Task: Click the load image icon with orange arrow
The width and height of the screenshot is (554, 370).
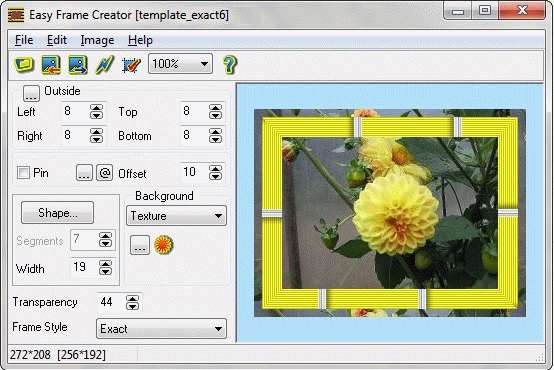Action: pos(51,65)
